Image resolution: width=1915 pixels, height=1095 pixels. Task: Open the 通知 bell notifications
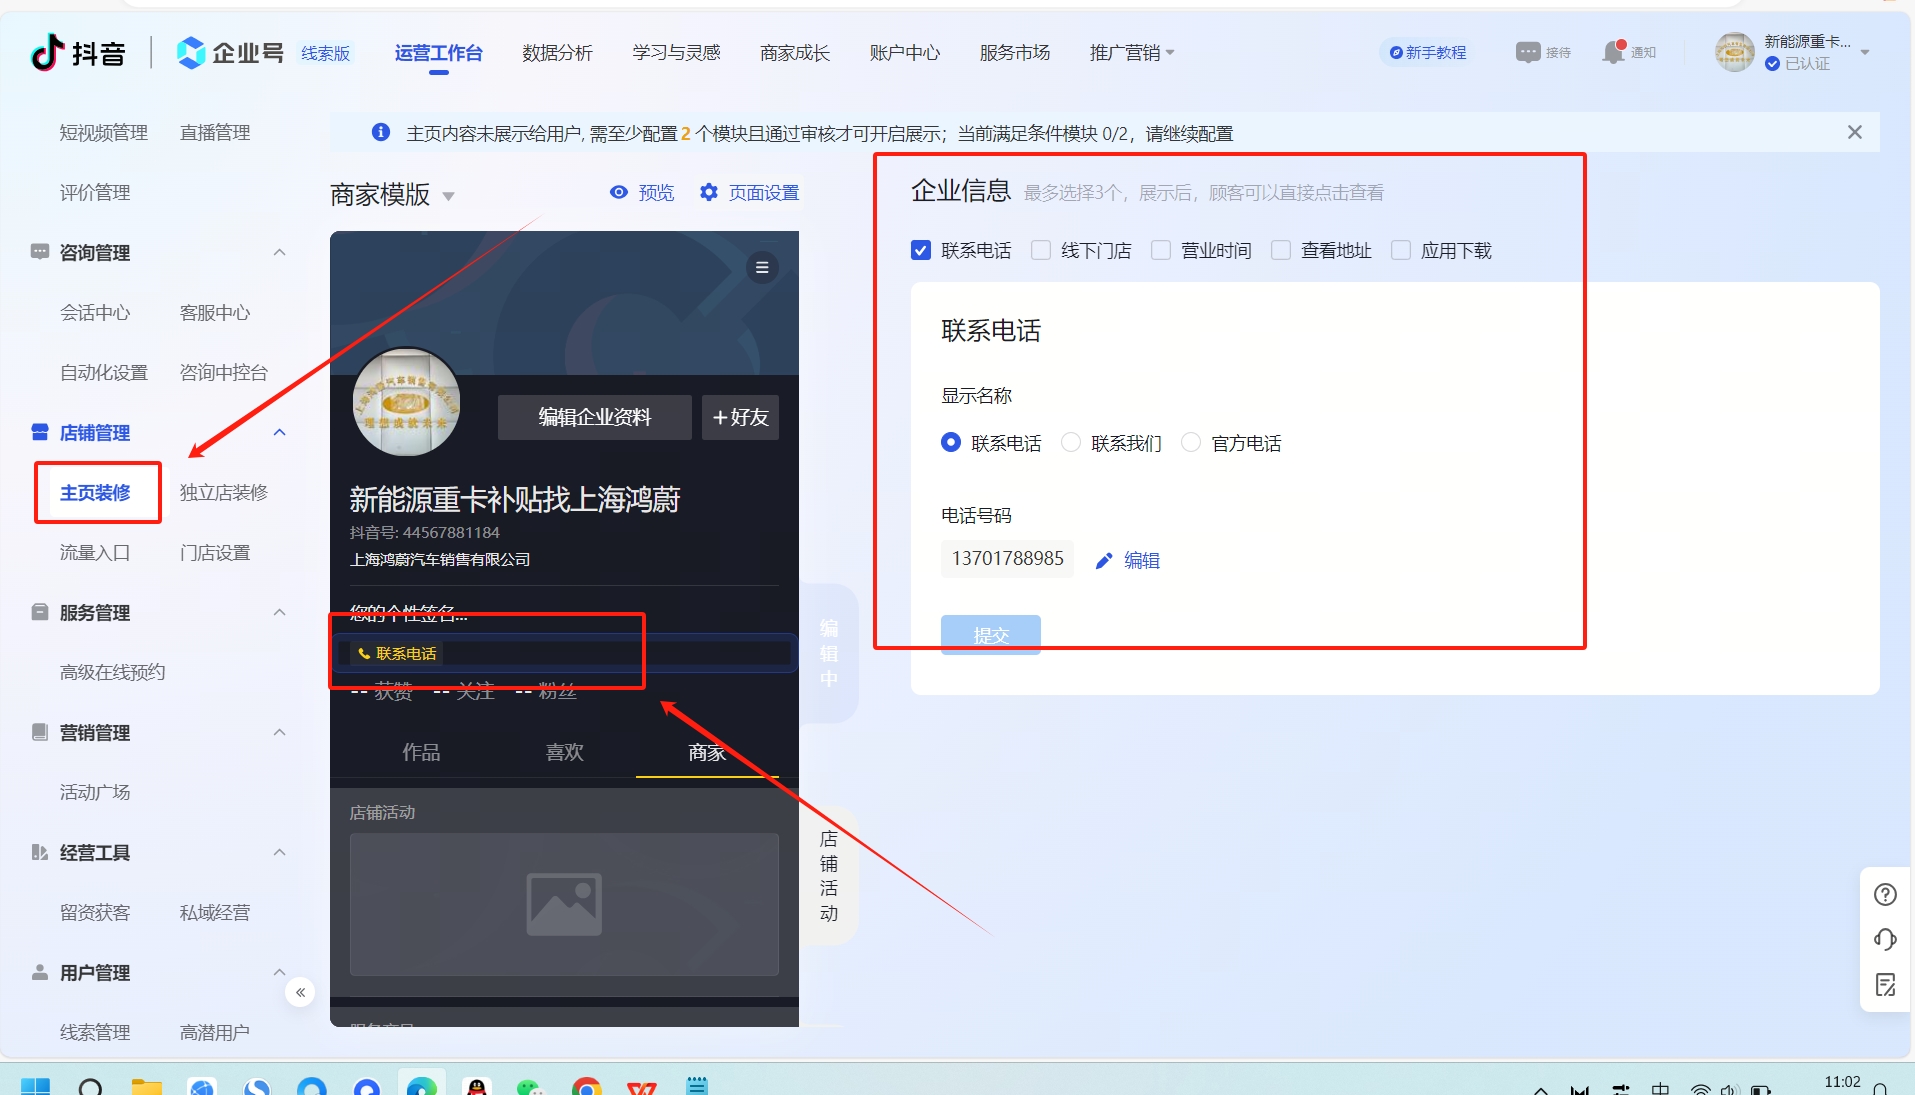click(x=1613, y=52)
